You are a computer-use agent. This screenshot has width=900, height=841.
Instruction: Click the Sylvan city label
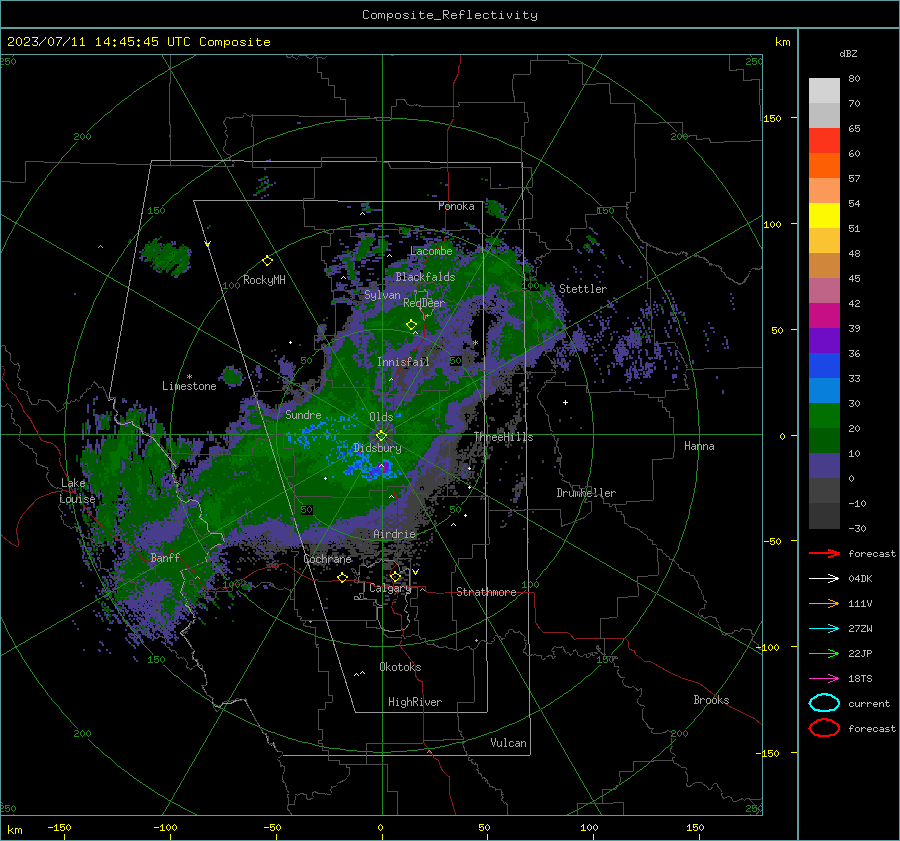382,295
